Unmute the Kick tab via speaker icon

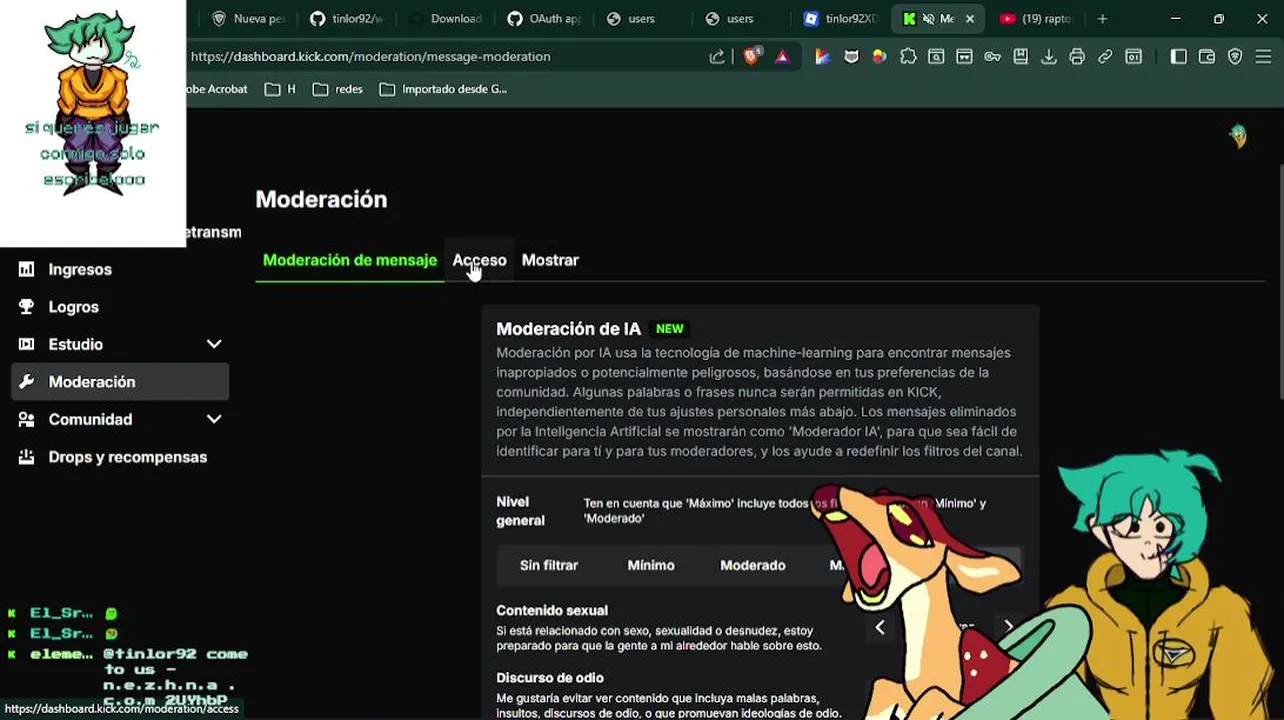[928, 19]
